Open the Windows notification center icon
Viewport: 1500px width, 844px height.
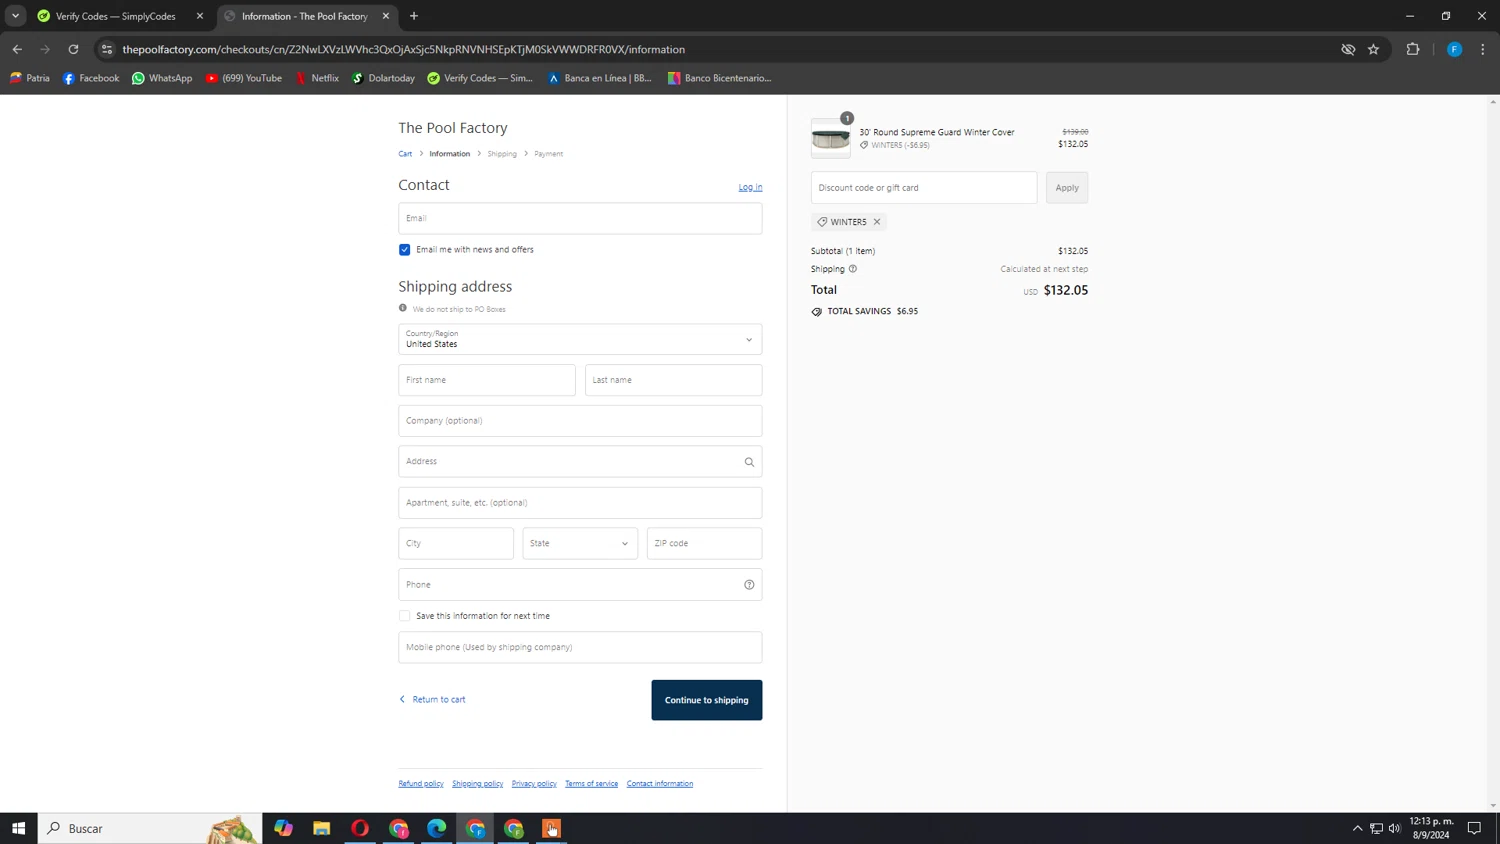point(1474,828)
